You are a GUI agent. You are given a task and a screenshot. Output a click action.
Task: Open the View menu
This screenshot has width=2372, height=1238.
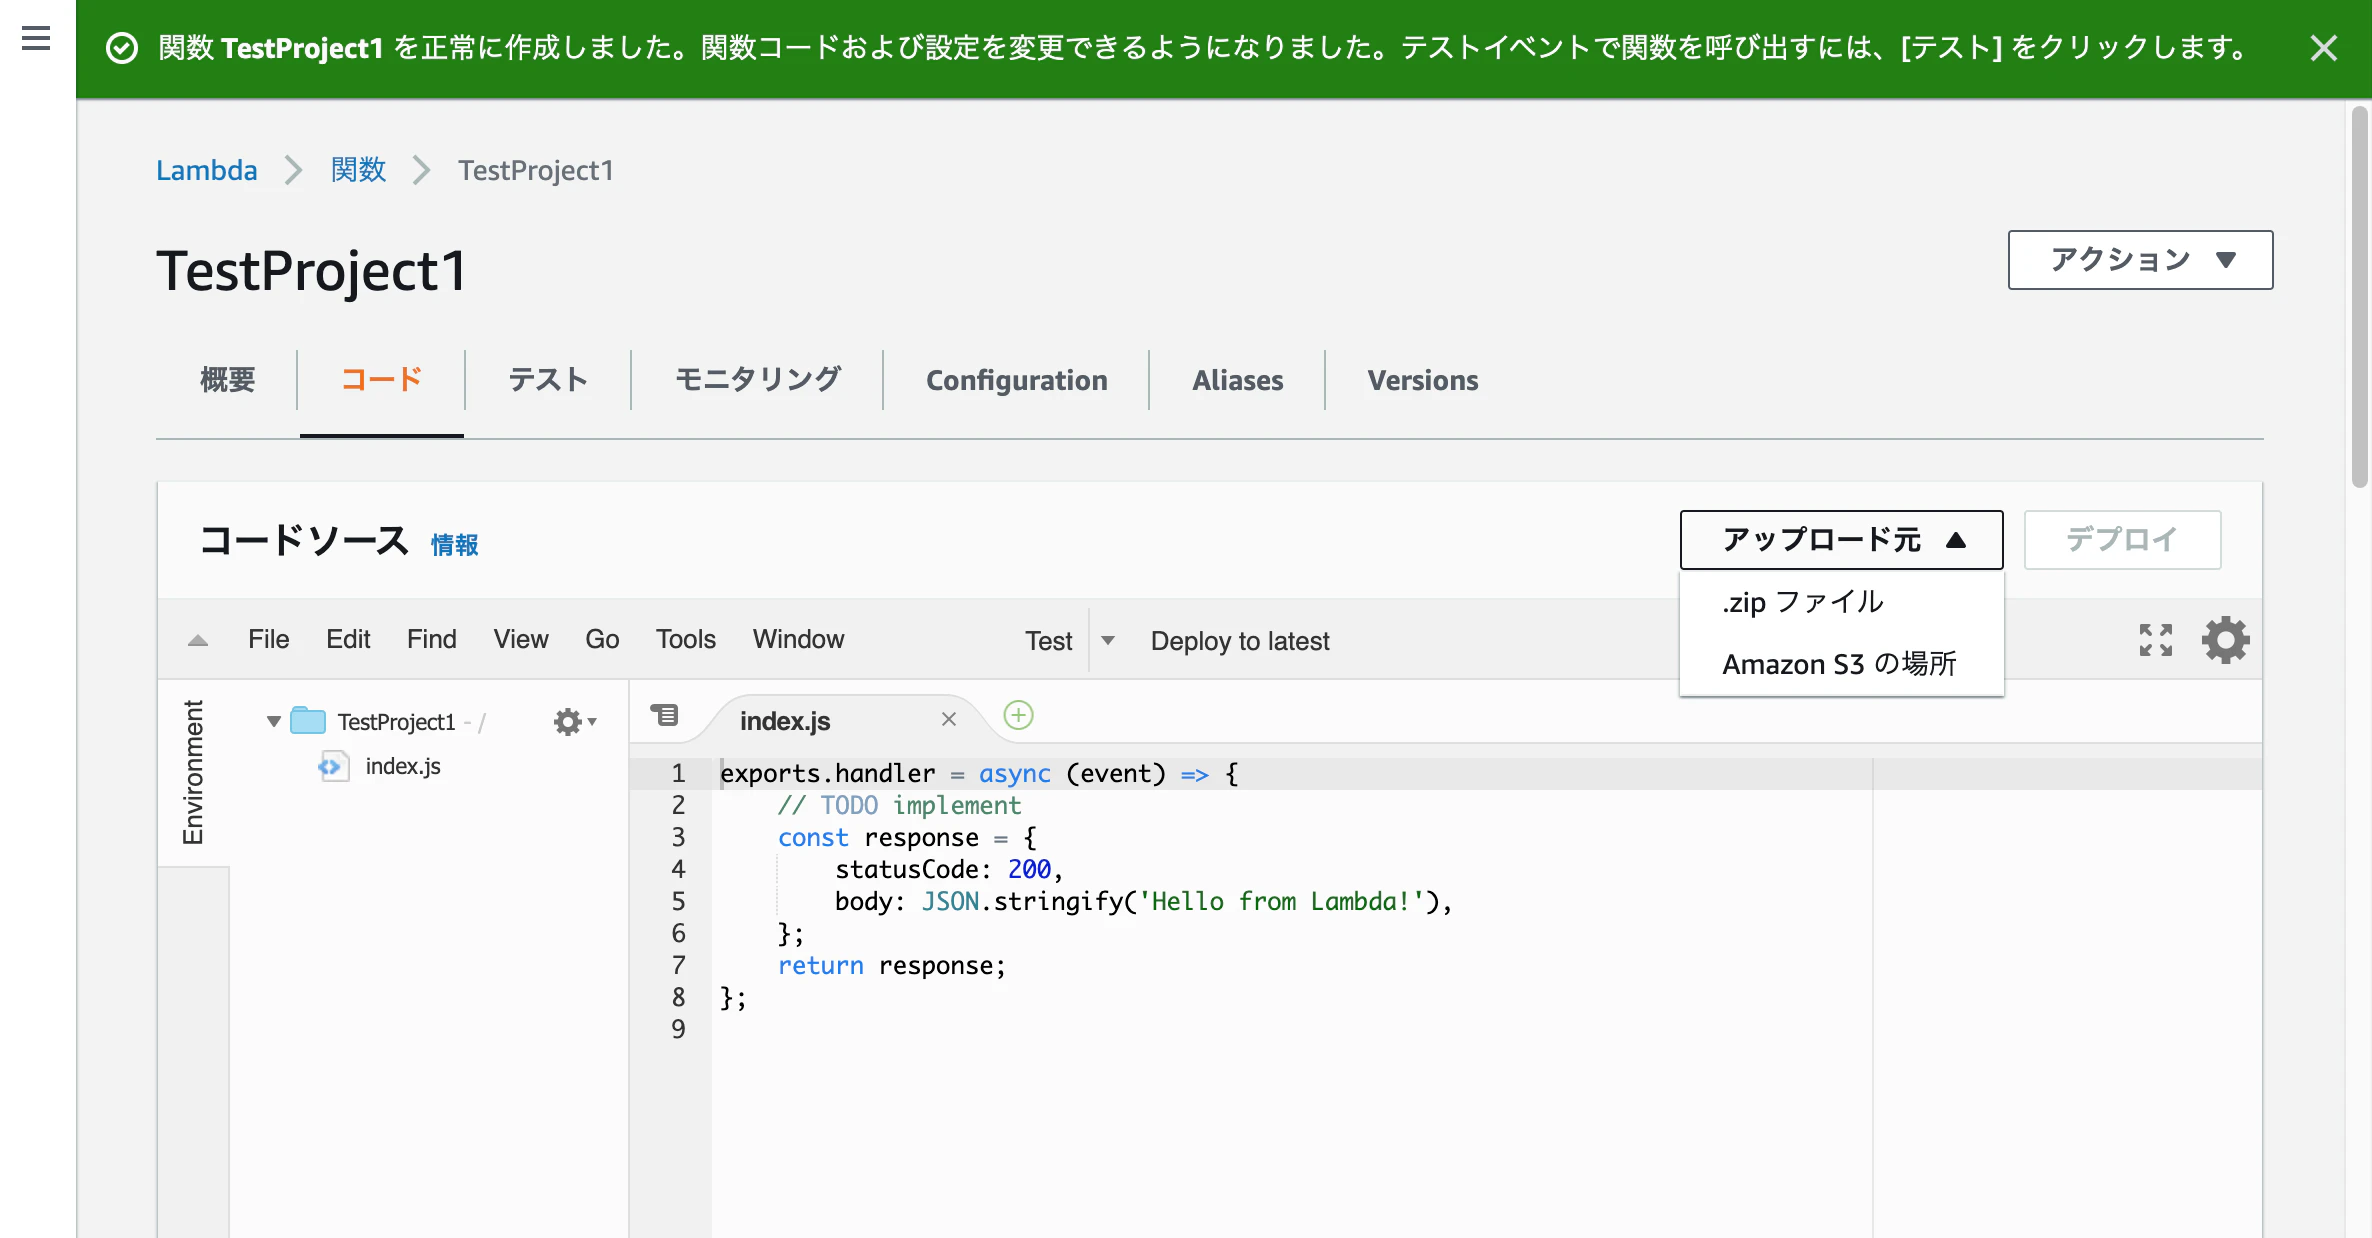(520, 639)
